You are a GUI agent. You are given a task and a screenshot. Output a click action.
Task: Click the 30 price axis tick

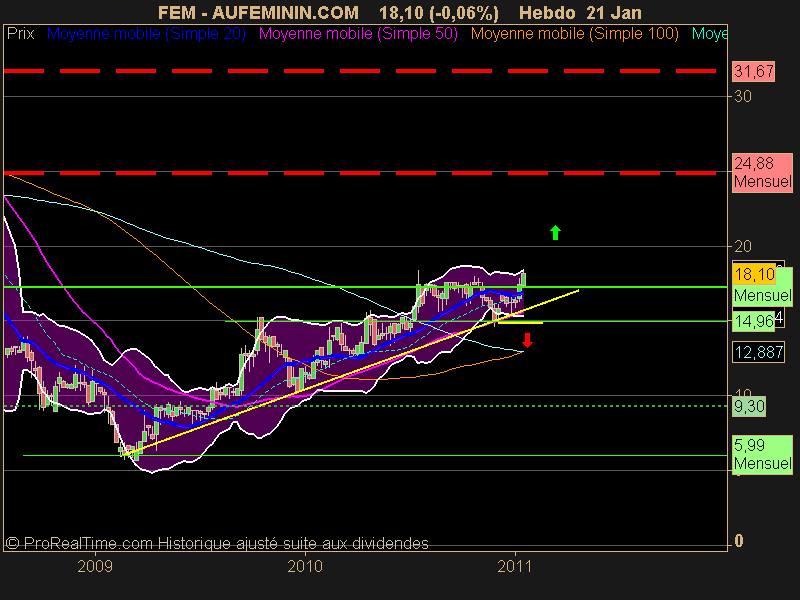(x=742, y=96)
